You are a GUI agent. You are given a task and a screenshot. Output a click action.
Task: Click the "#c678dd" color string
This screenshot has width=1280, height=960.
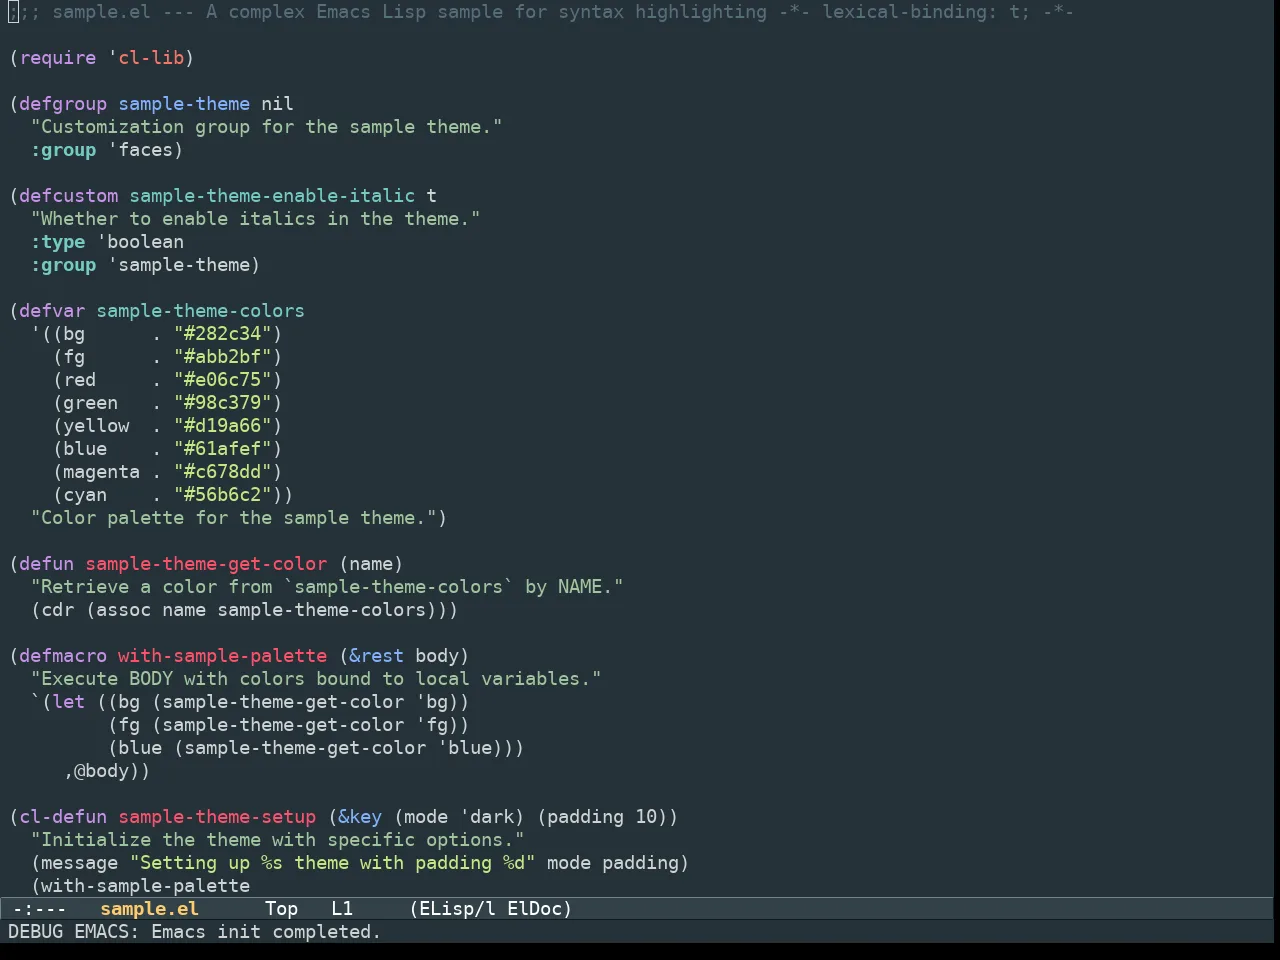223,472
